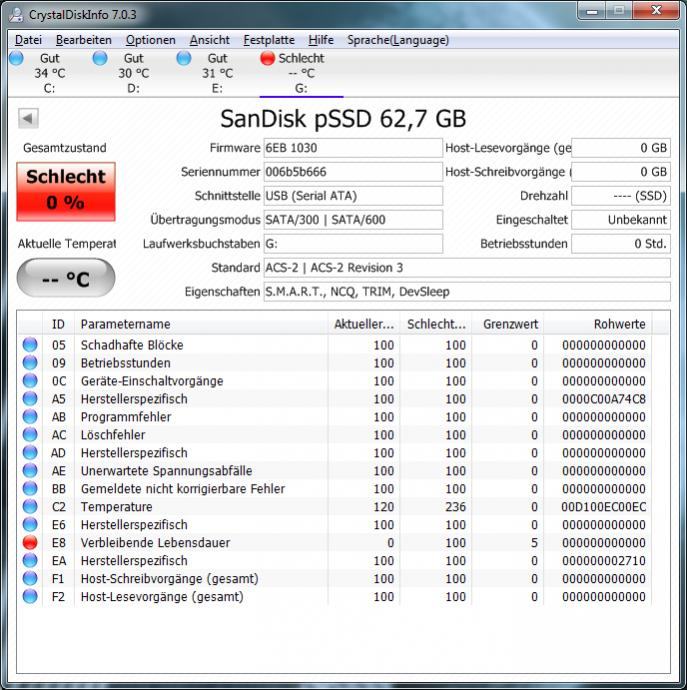Viewport: 687px width, 690px height.
Task: Minimize the CrystalDiskInfo window
Action: [592, 11]
